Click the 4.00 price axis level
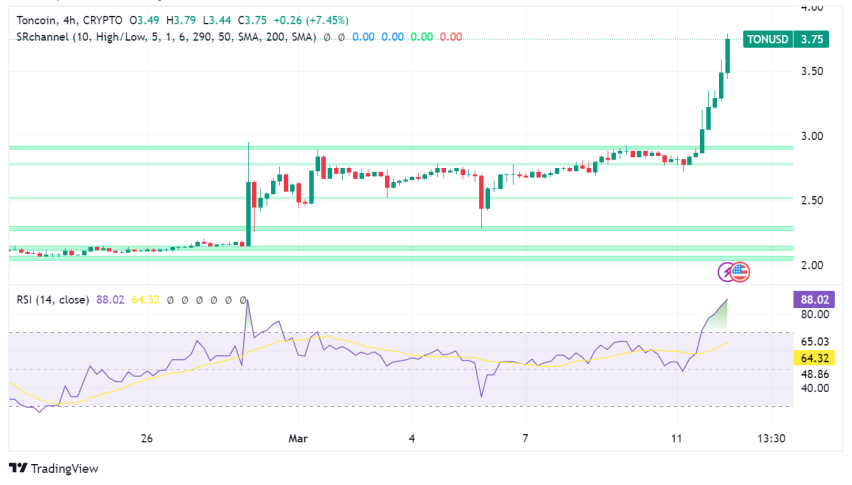Screen dimensions: 852x485 tap(811, 8)
